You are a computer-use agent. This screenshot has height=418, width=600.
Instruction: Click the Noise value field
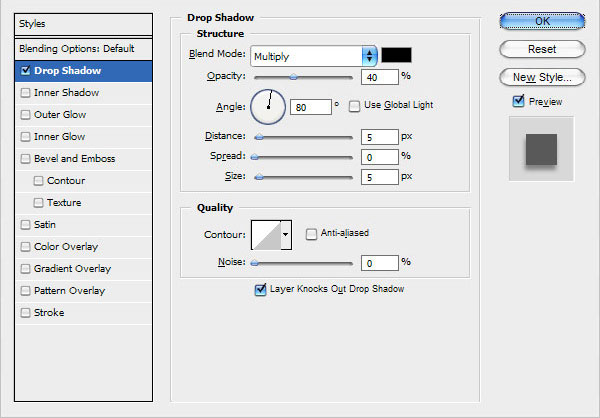point(380,263)
